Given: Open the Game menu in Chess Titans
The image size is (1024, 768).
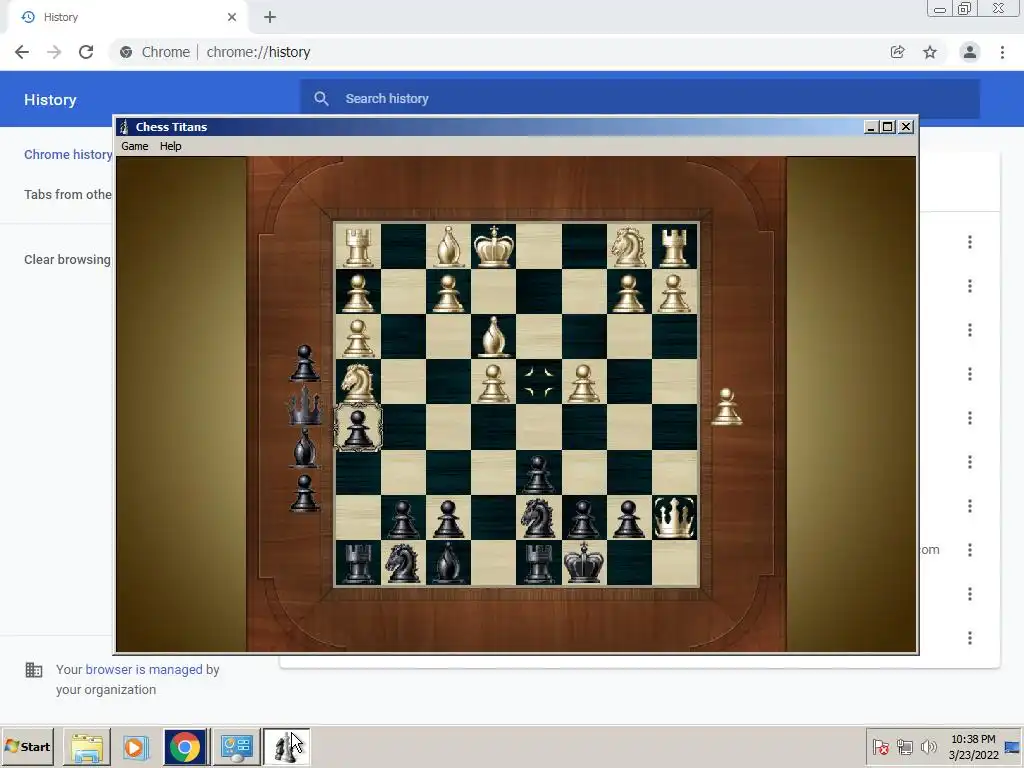Looking at the screenshot, I should point(135,146).
